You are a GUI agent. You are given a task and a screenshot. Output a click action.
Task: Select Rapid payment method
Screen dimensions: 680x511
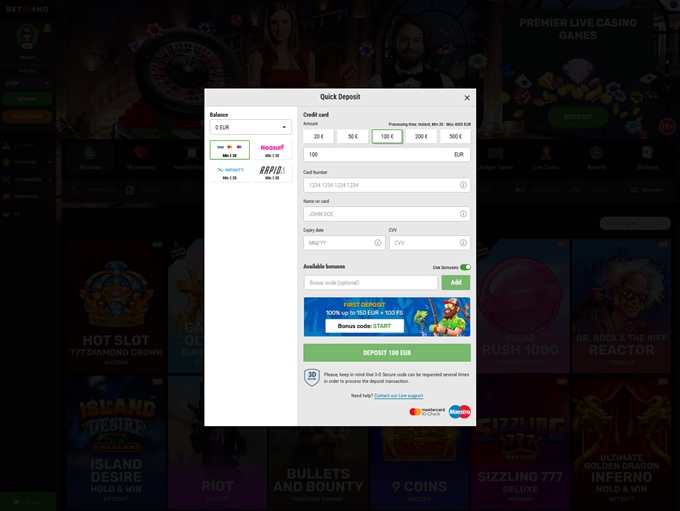(271, 172)
